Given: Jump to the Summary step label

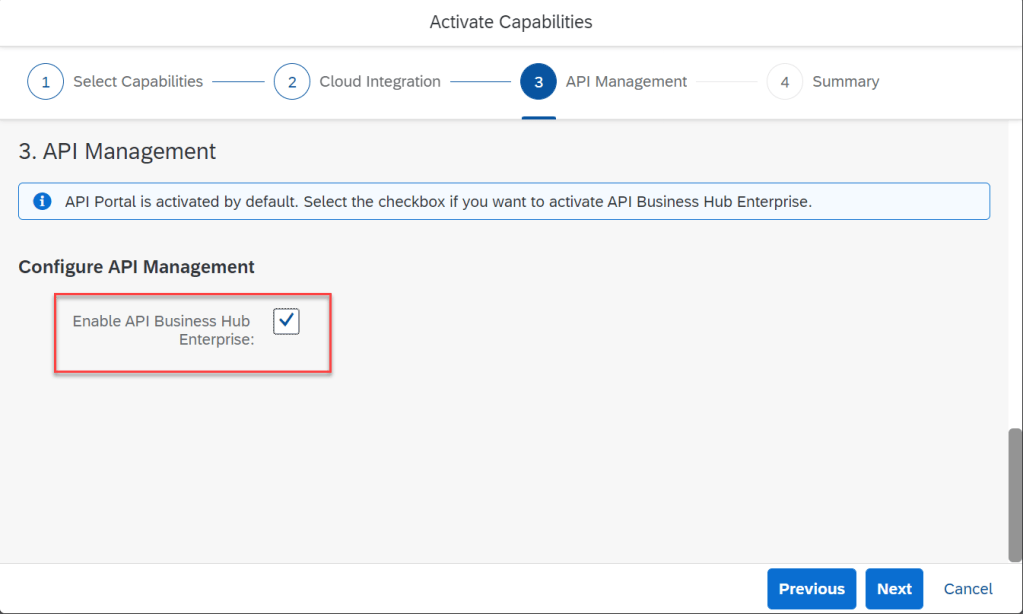Looking at the screenshot, I should pos(845,82).
